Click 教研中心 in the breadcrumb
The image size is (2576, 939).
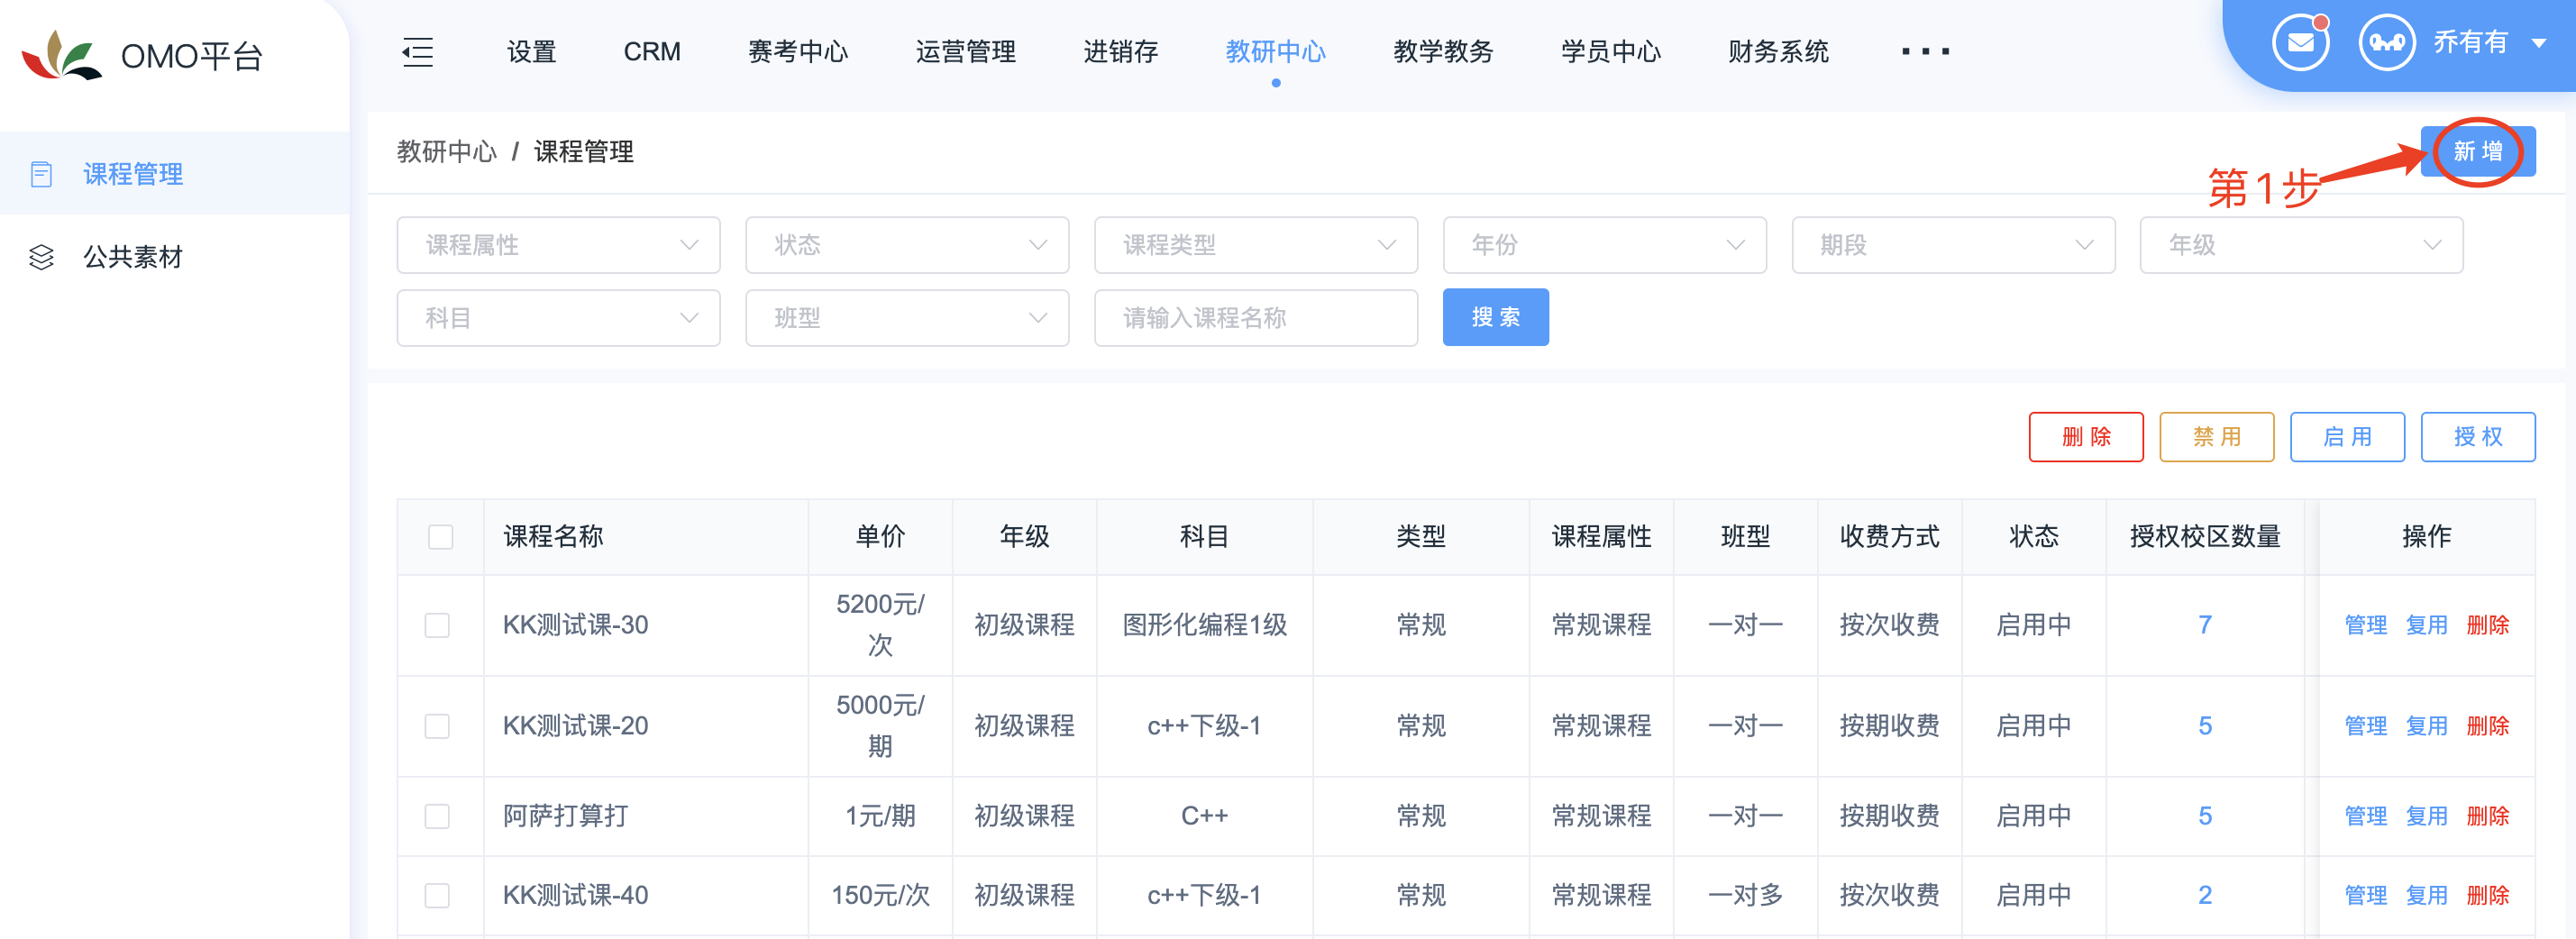pyautogui.click(x=446, y=151)
